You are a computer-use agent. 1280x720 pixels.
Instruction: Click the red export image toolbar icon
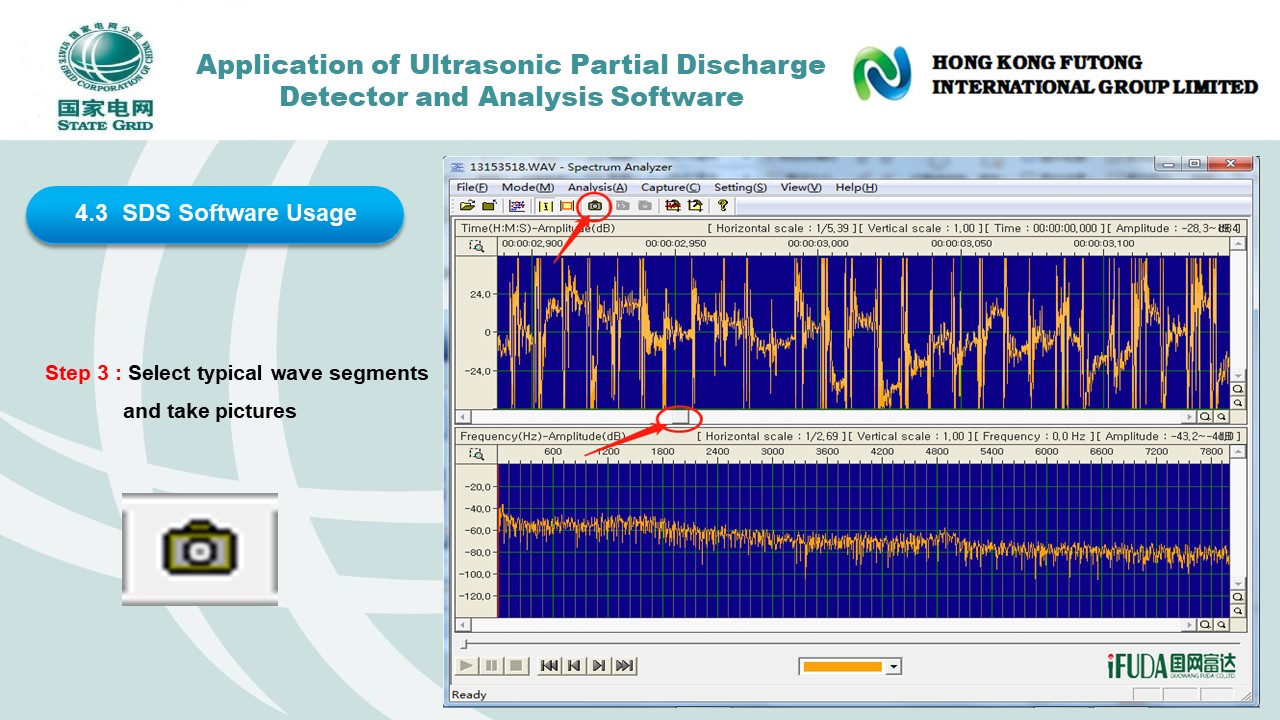click(x=673, y=206)
